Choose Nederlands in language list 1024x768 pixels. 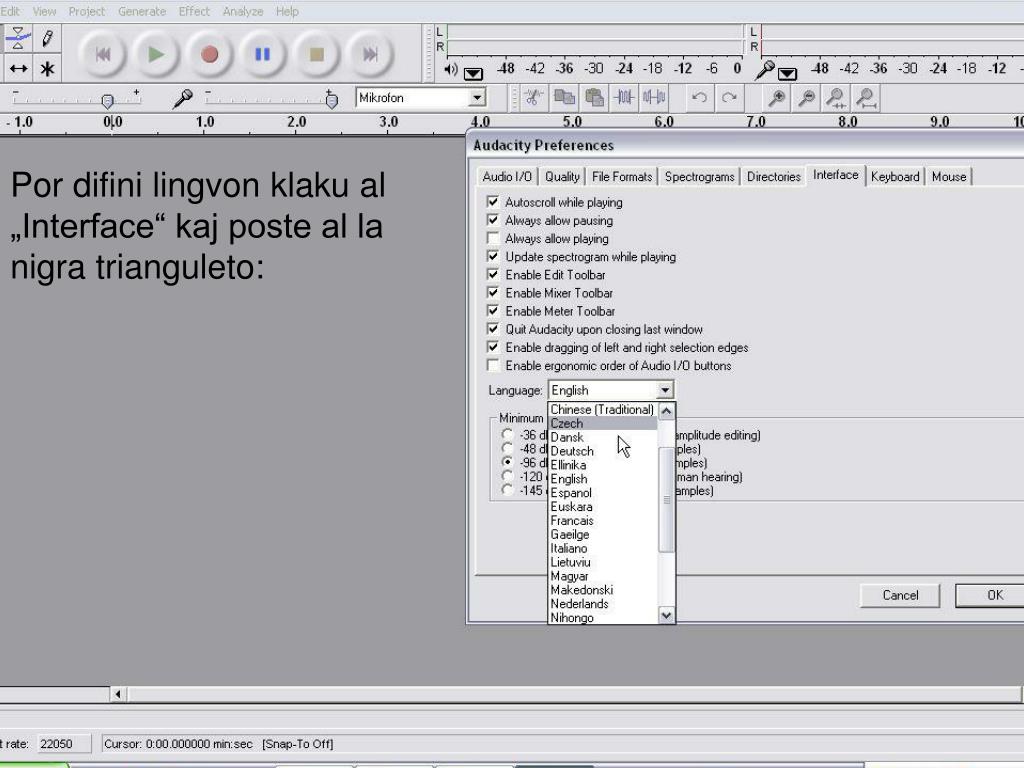click(602, 603)
